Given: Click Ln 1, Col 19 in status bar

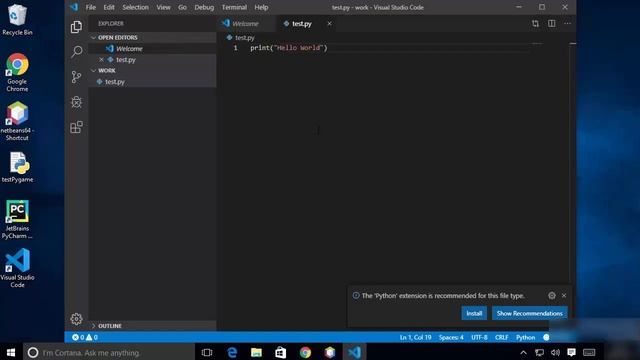Looking at the screenshot, I should pyautogui.click(x=416, y=337).
